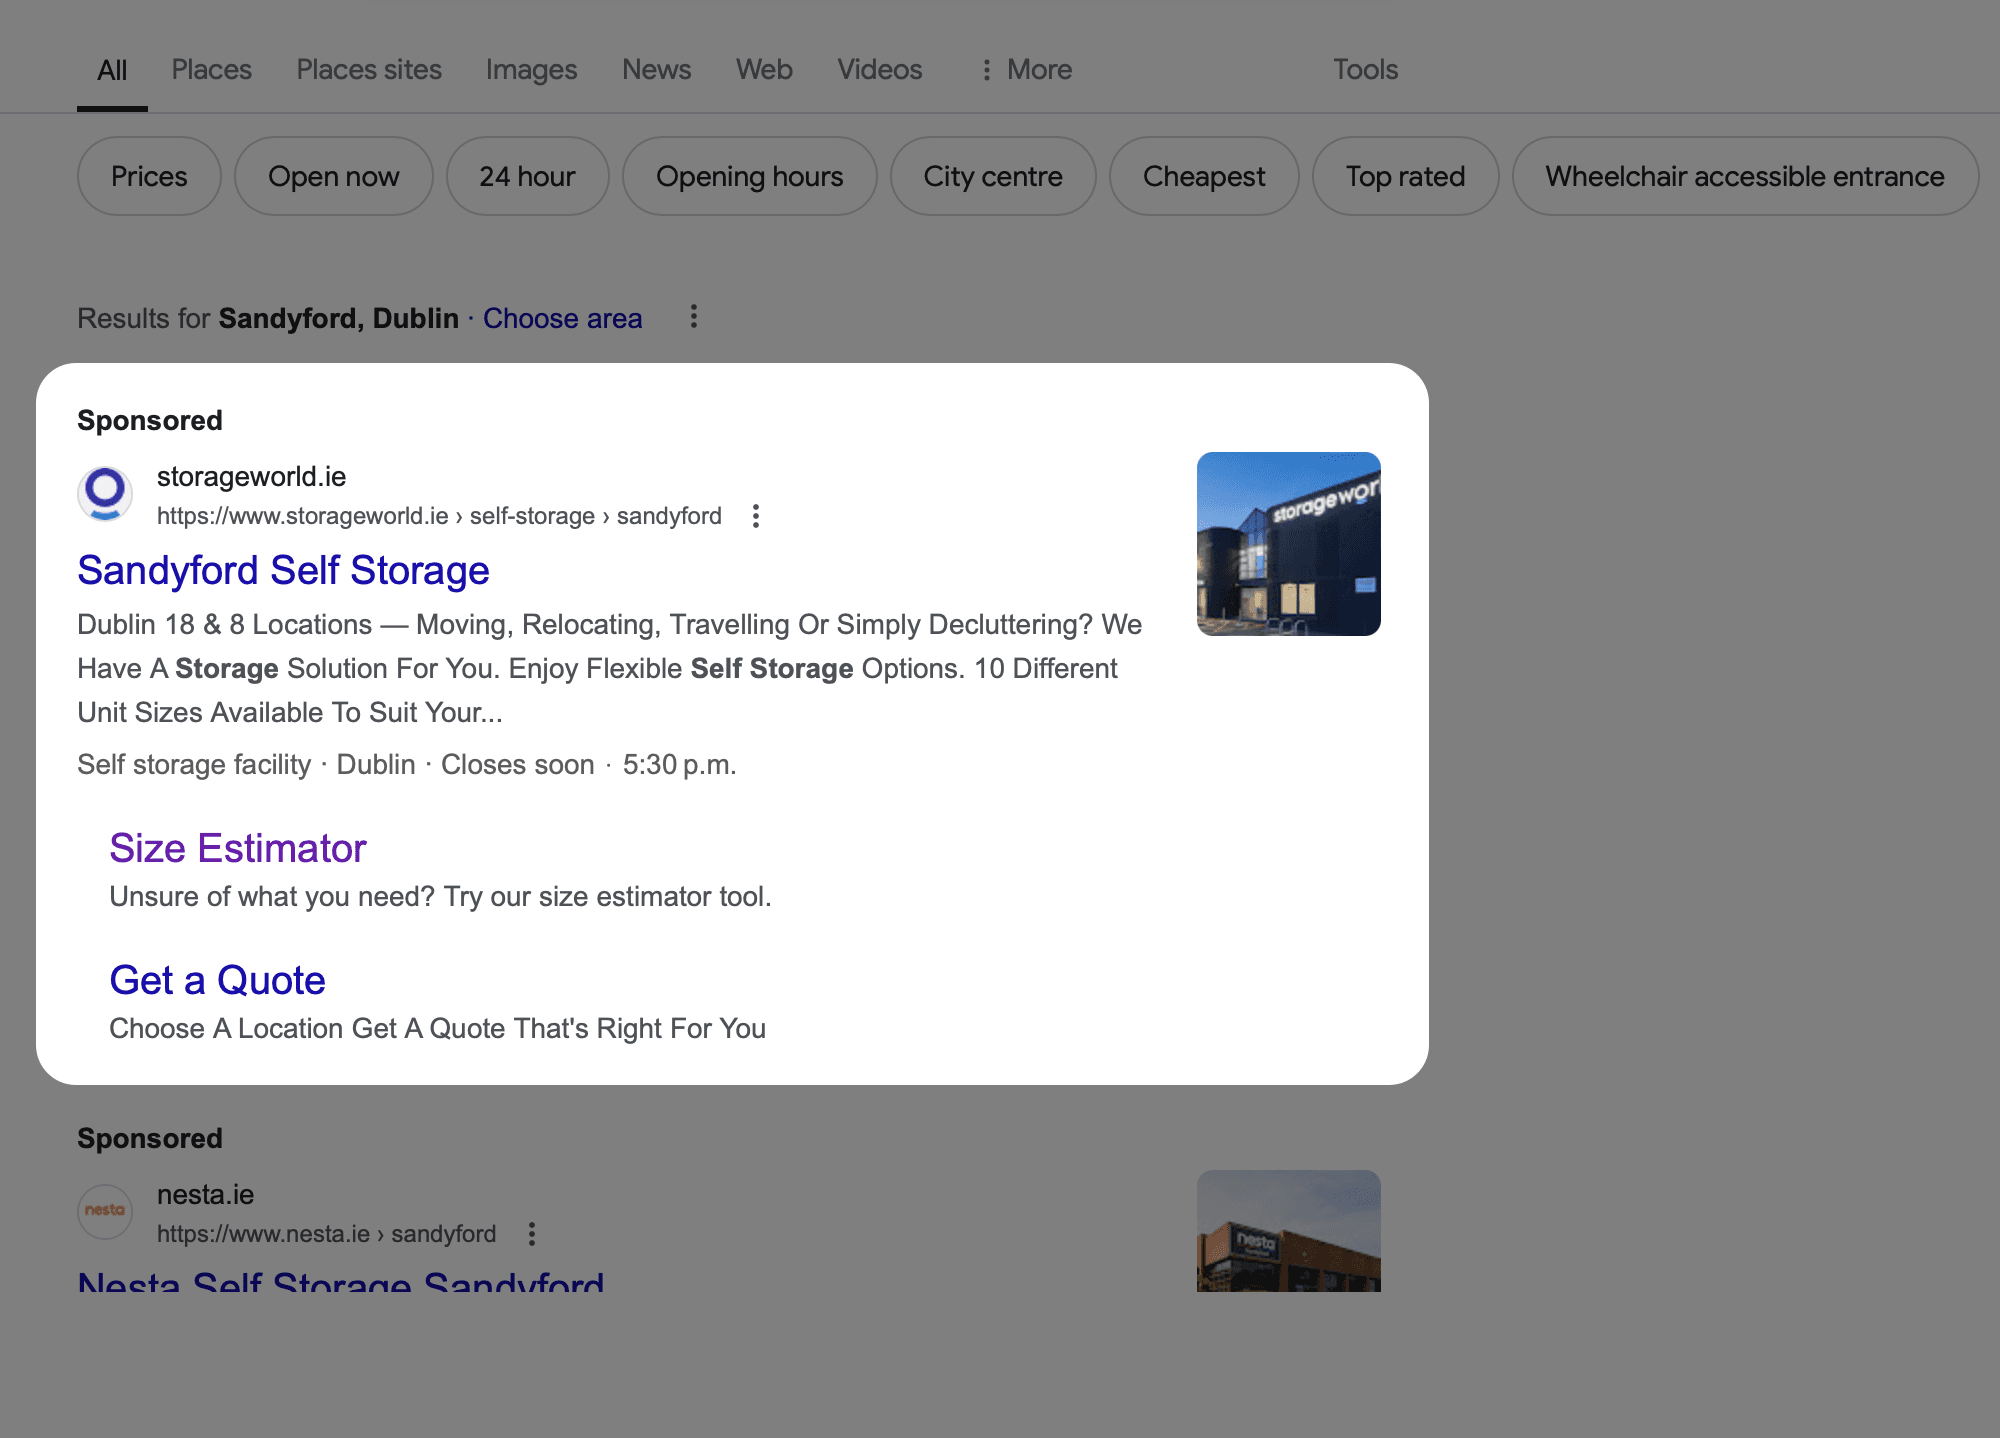Viewport: 2000px width, 1438px height.
Task: Open the Tools search options
Action: 1365,70
